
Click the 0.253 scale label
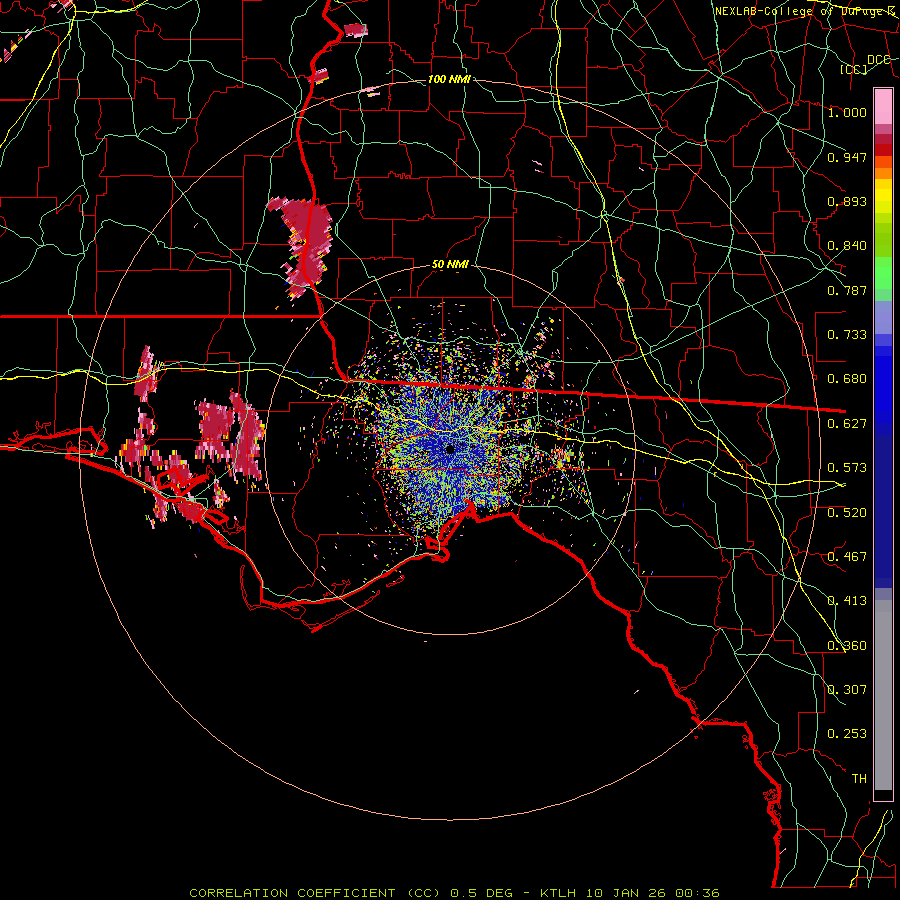tap(847, 734)
